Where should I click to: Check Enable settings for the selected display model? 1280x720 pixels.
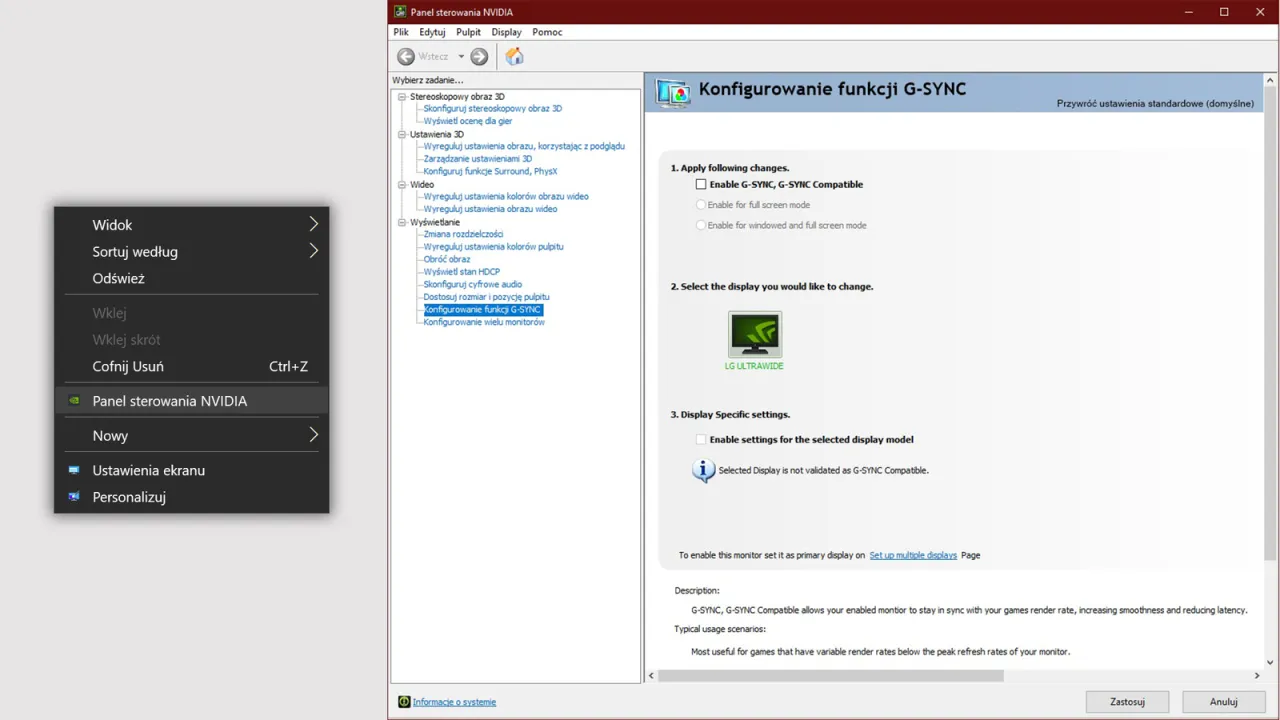701,439
